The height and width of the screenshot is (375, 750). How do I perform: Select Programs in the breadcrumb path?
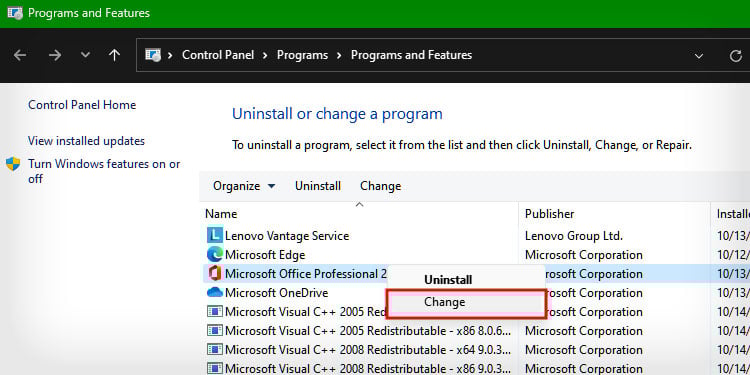pyautogui.click(x=302, y=55)
